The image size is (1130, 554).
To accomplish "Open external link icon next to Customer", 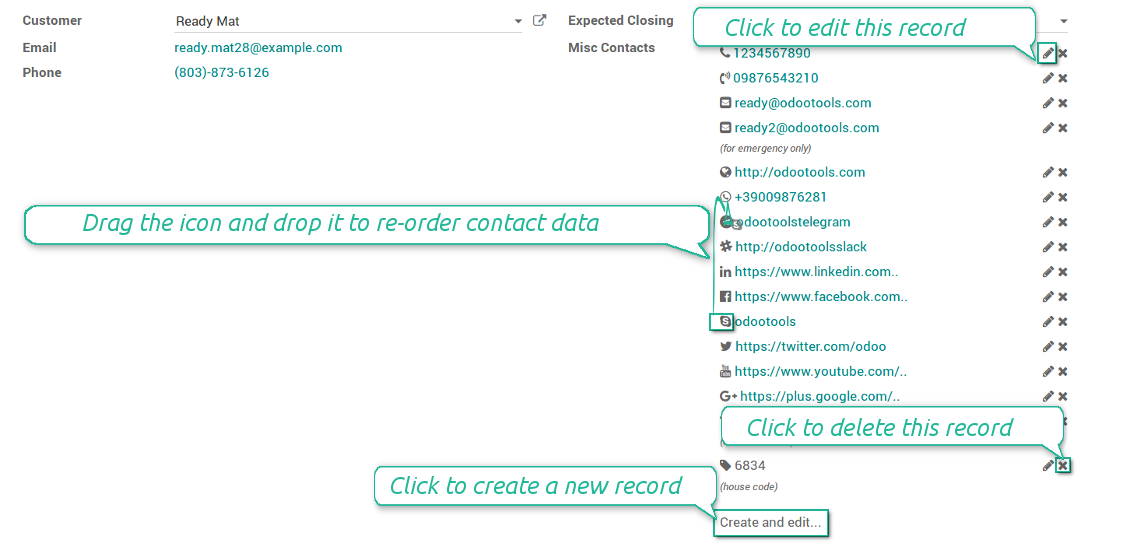I will pyautogui.click(x=540, y=20).
